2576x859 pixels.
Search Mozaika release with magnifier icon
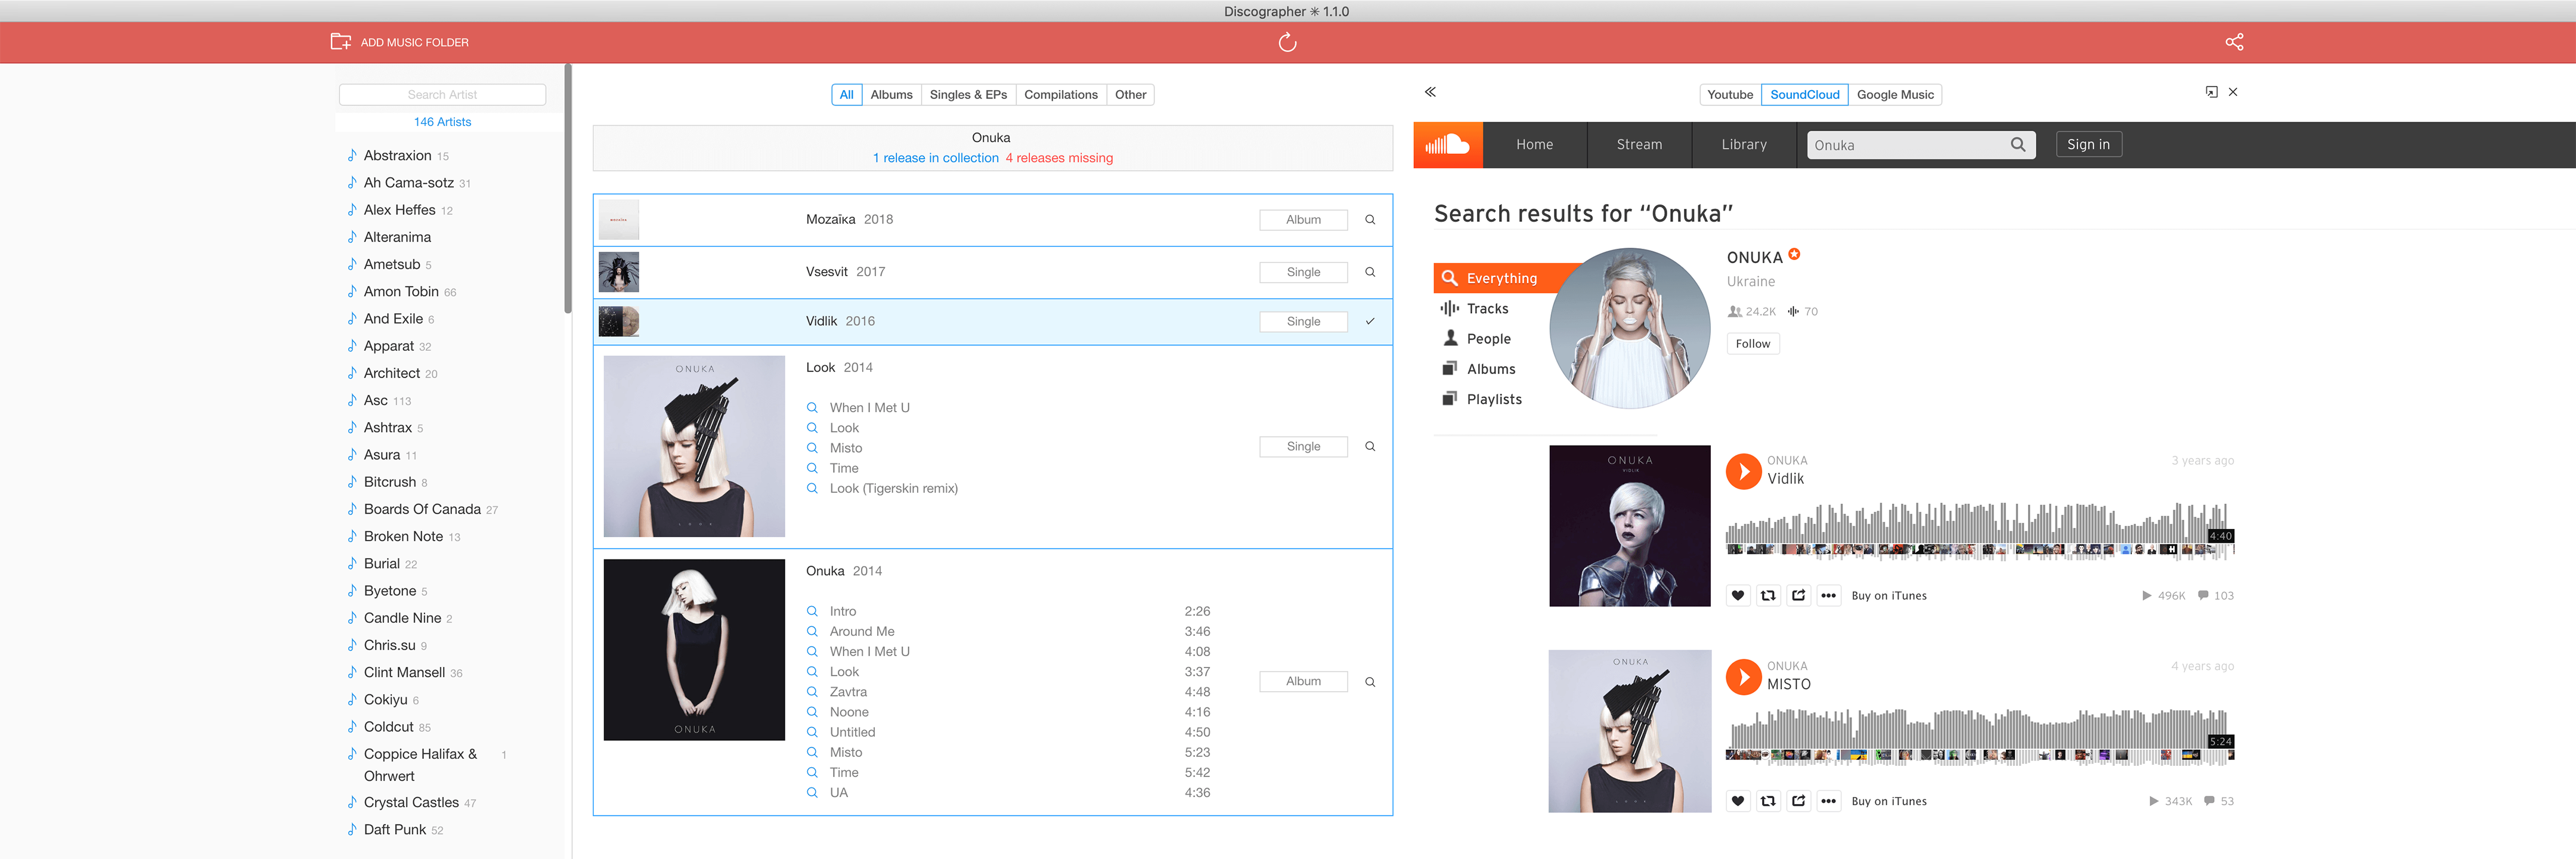click(x=1370, y=220)
